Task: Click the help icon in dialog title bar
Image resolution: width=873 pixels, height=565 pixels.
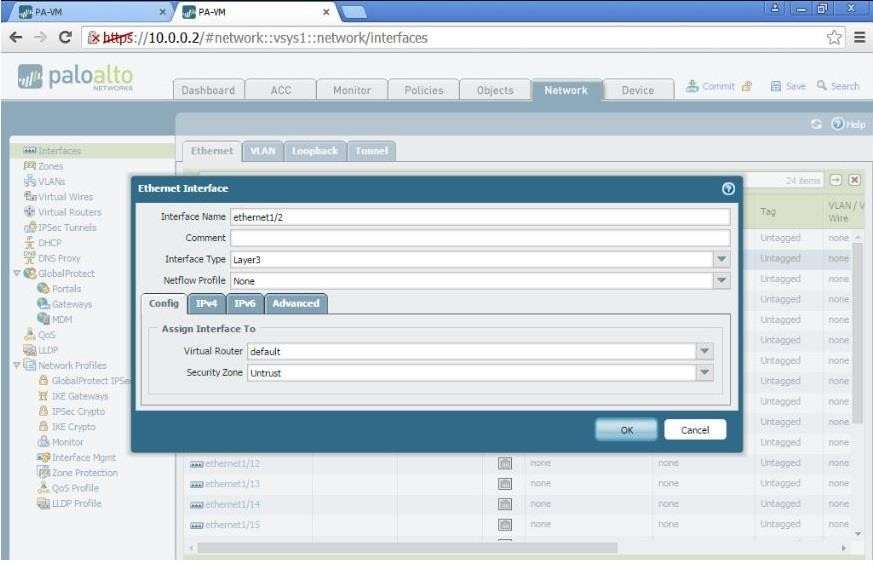Action: [727, 187]
